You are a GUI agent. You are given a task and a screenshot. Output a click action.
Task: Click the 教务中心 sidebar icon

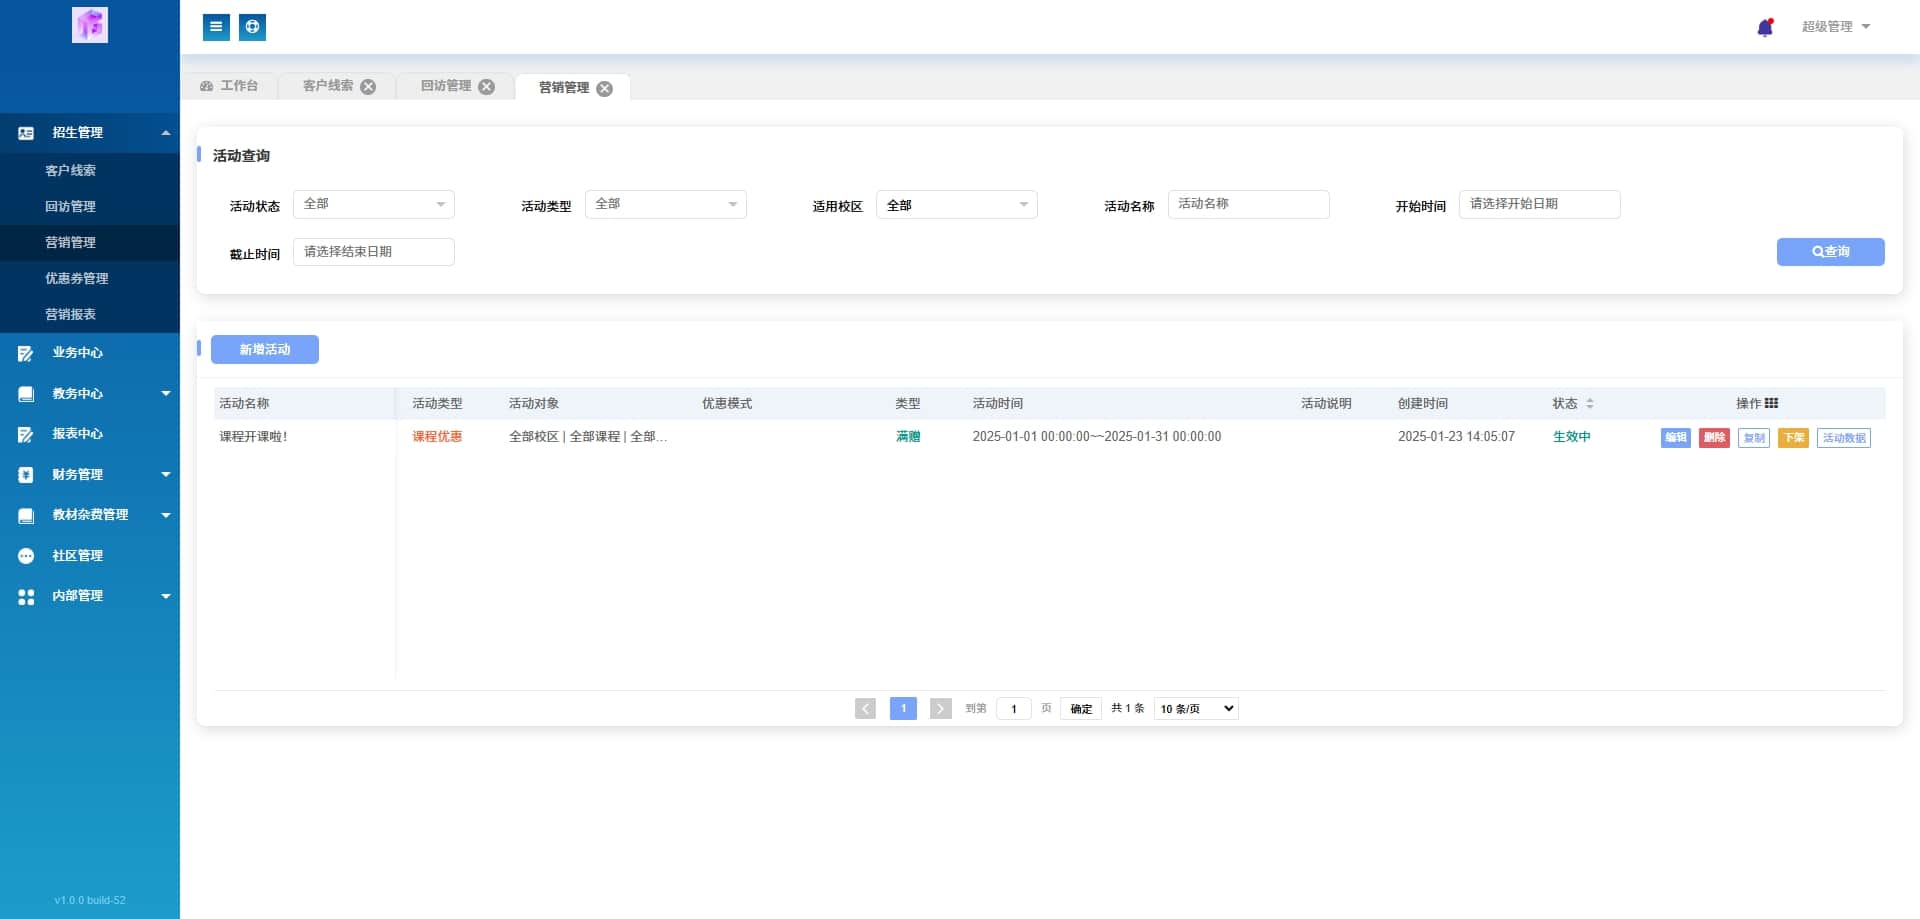26,394
